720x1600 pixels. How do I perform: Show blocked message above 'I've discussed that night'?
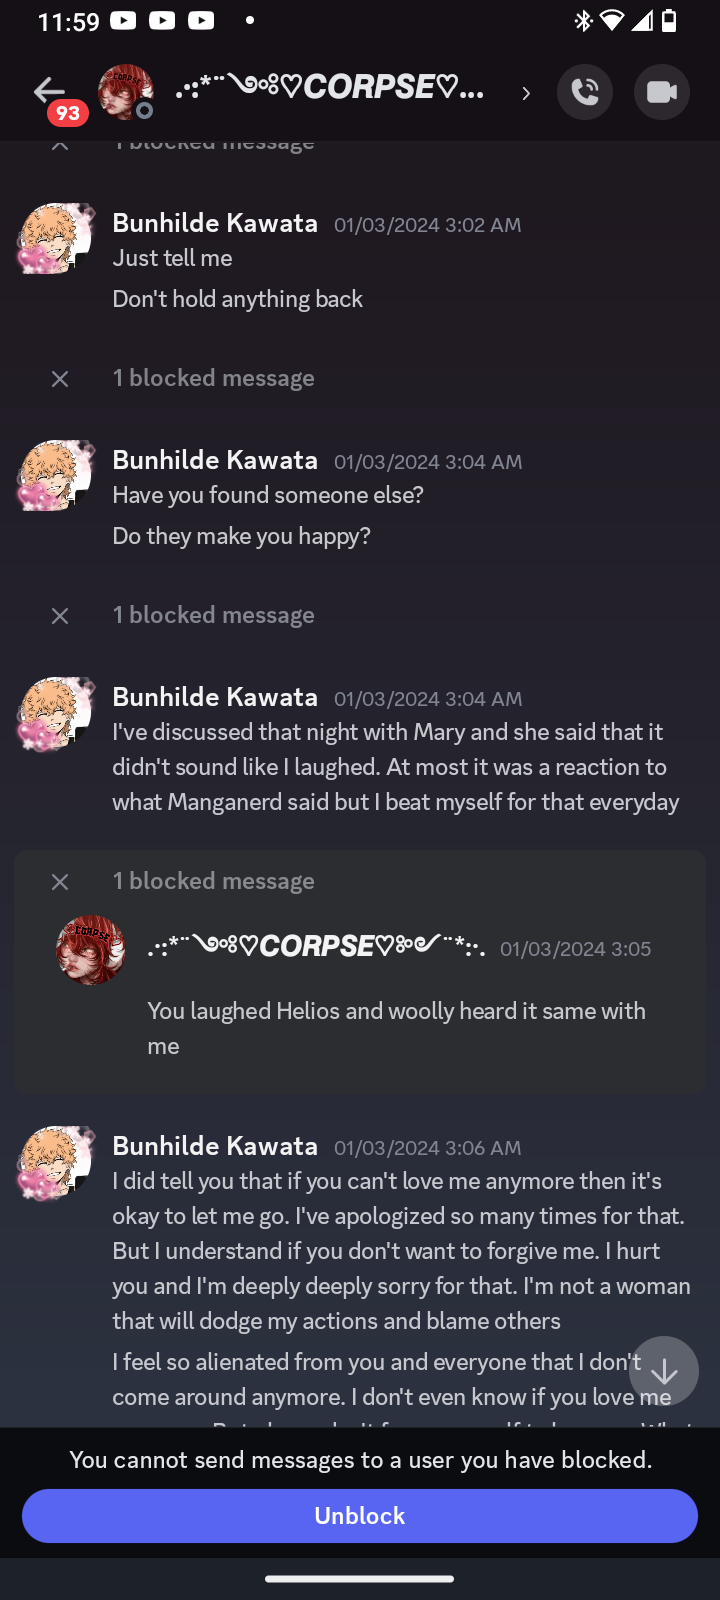60,616
